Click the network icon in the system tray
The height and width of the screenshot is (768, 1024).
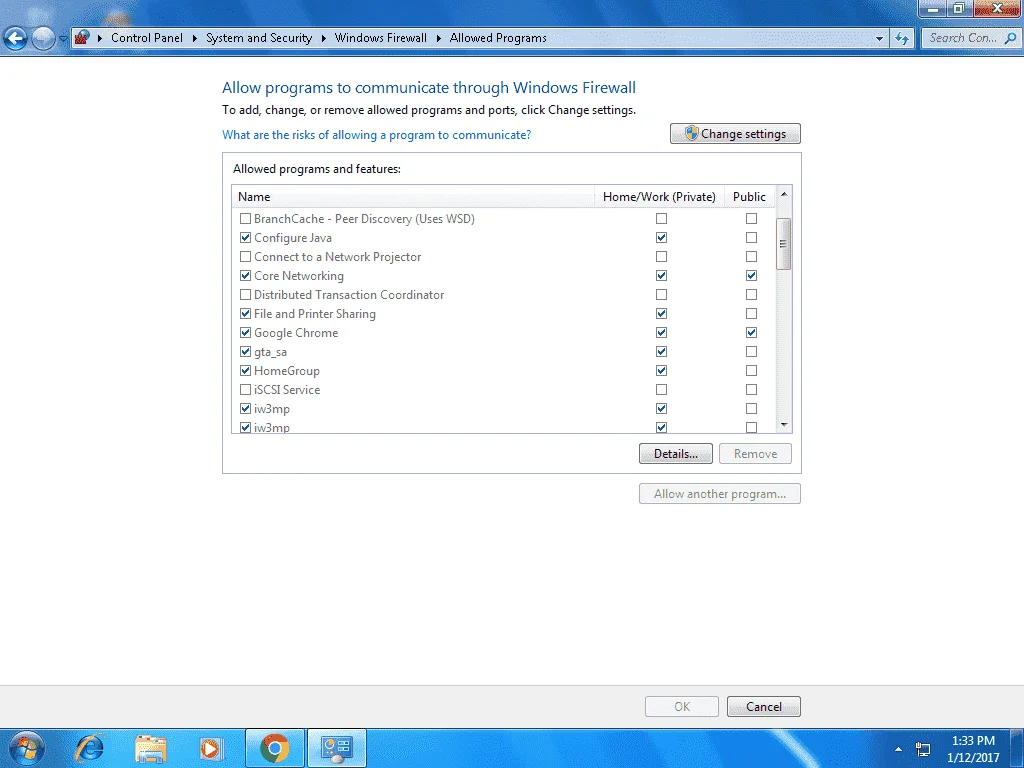923,749
